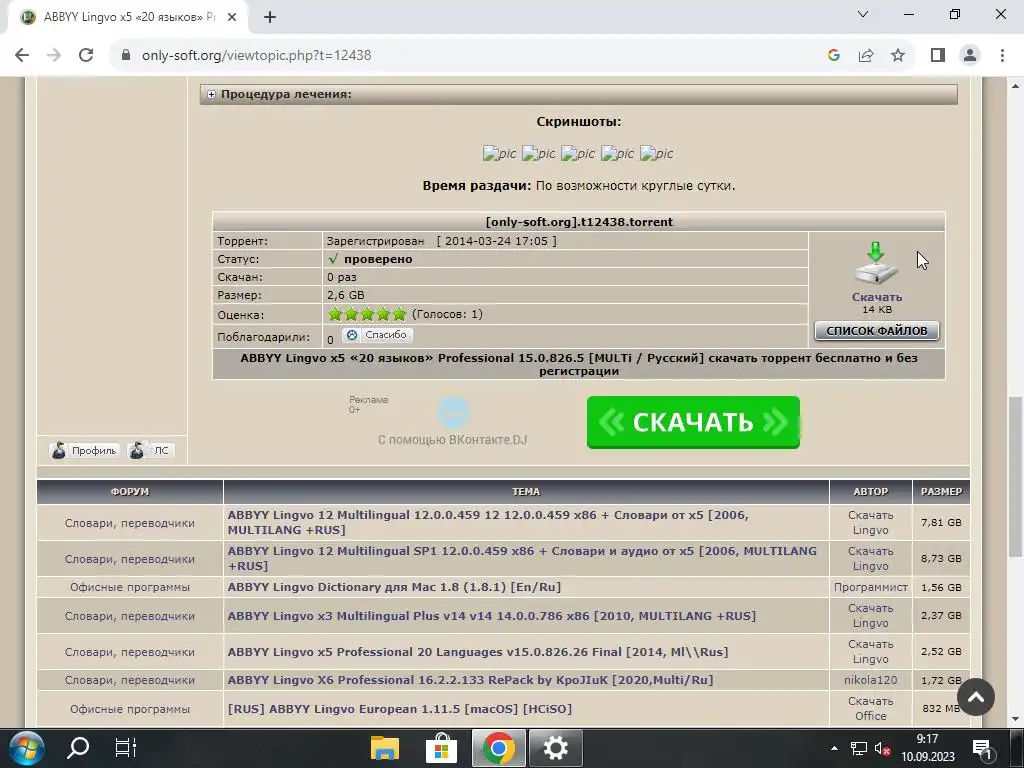Expand the Процедура лечения spoiler

point(211,94)
